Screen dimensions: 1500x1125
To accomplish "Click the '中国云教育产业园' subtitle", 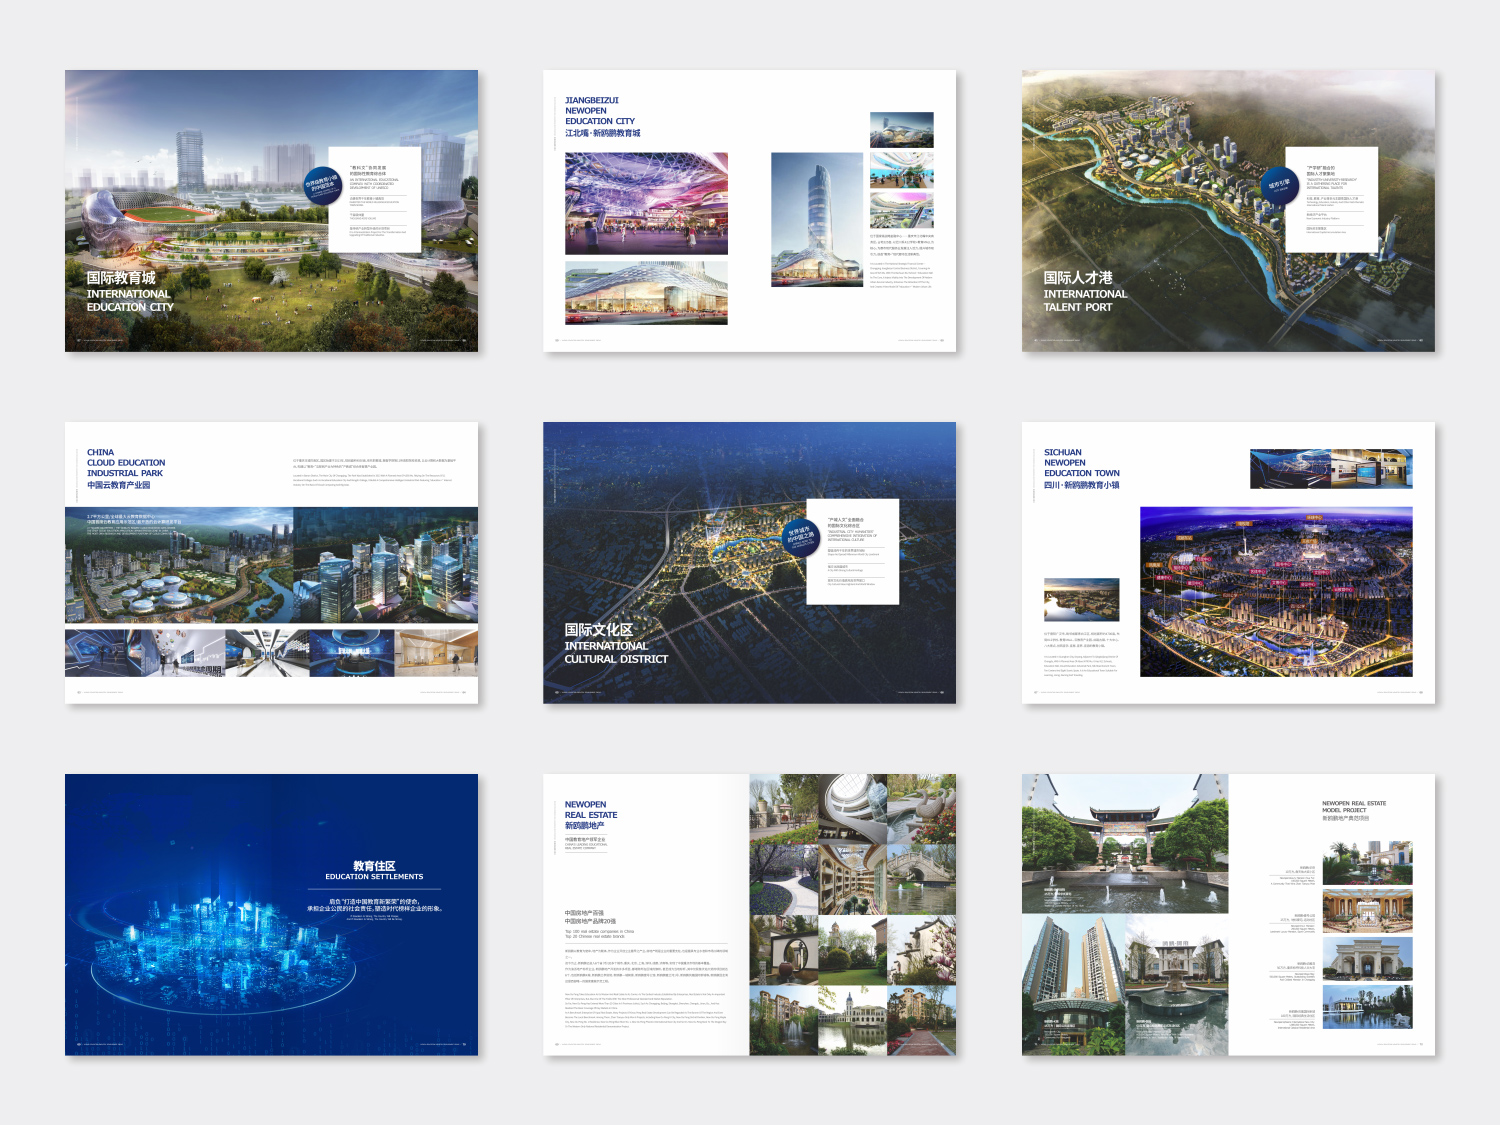I will 118,485.
